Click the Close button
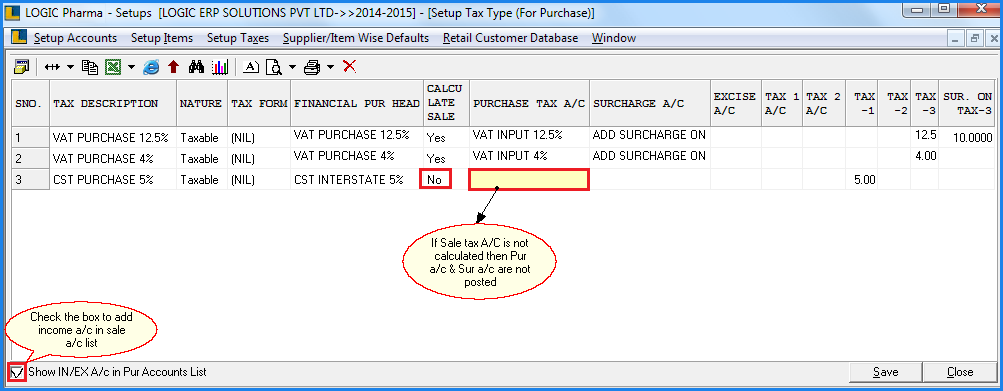Image resolution: width=1003 pixels, height=391 pixels. [x=960, y=372]
